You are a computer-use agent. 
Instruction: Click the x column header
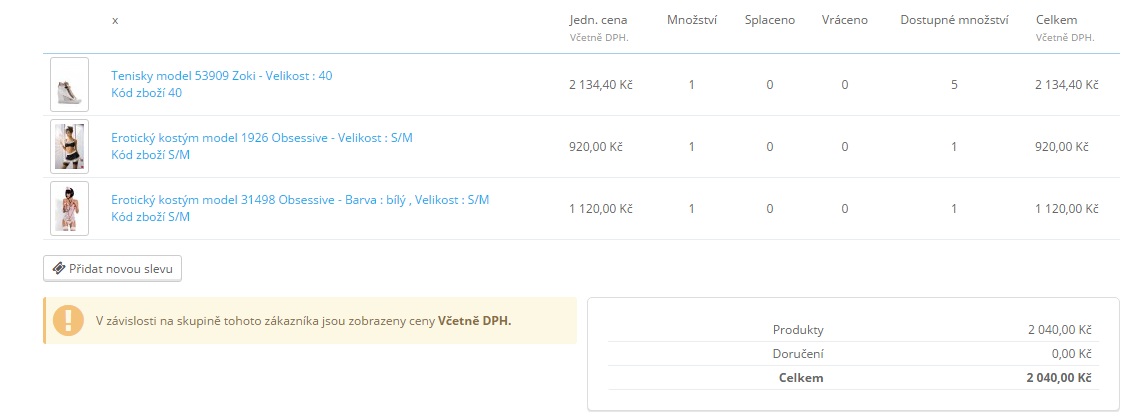115,20
